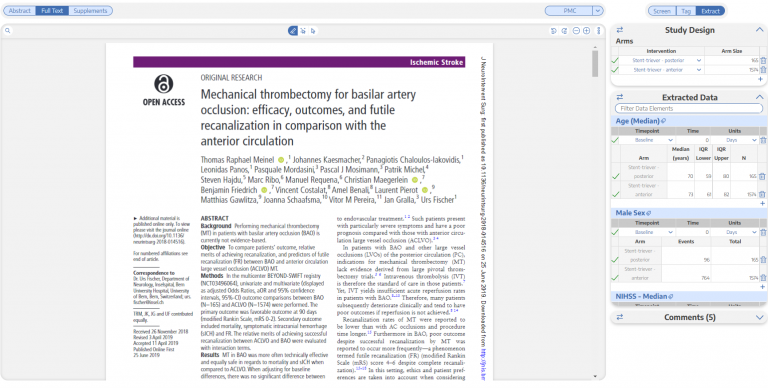Select the pointer cursor tool
The width and height of the screenshot is (768, 388).
313,30
